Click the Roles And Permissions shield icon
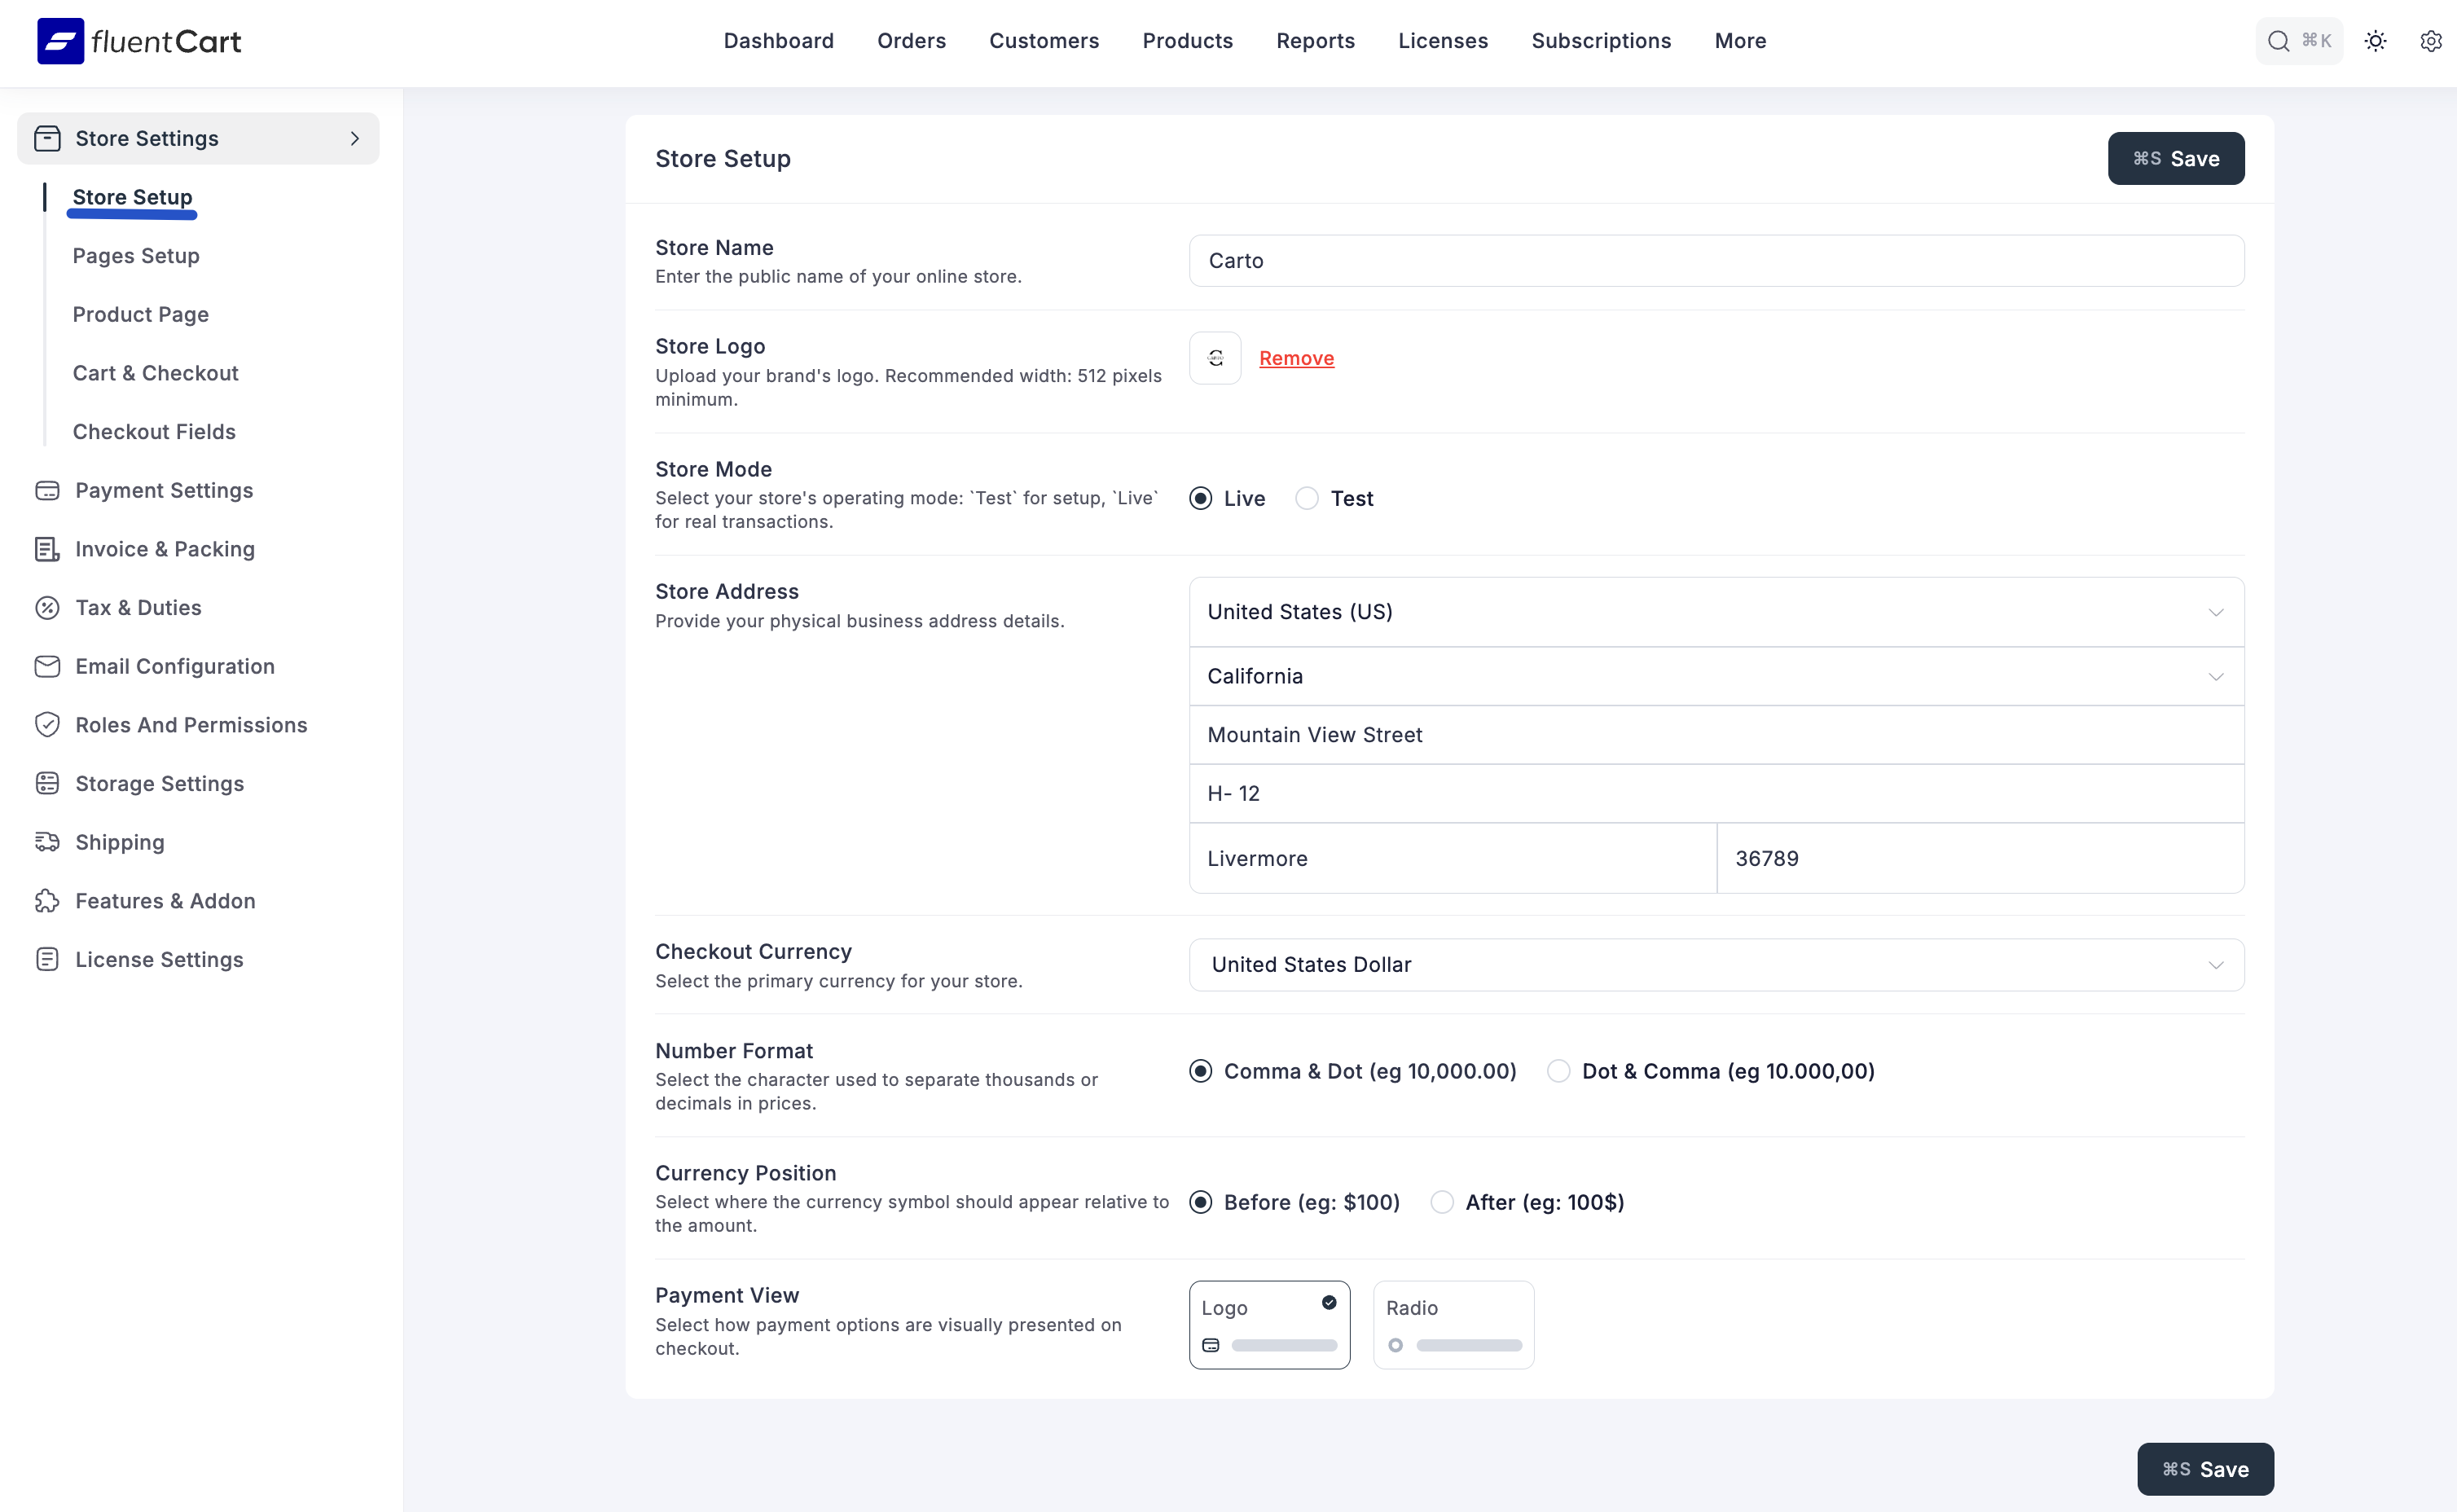The height and width of the screenshot is (1512, 2457). 49,724
